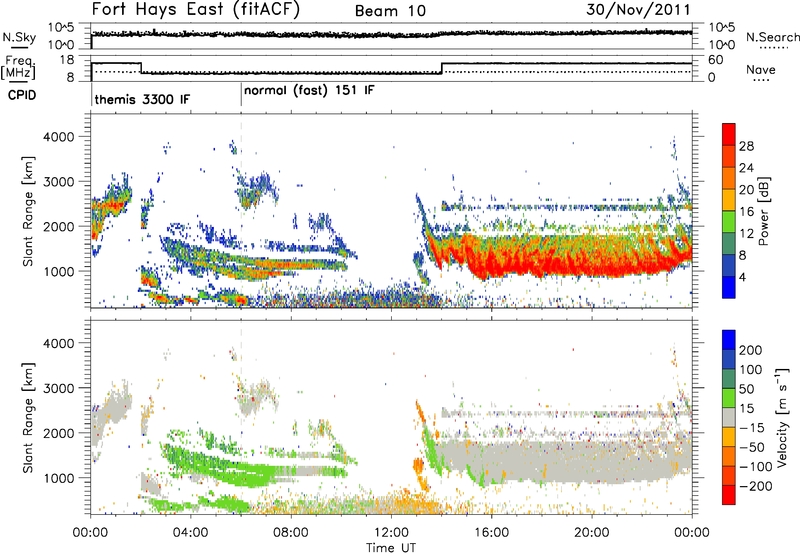The width and height of the screenshot is (800, 554).
Task: Pick the red top segment of power colorbar
Action: click(x=729, y=134)
